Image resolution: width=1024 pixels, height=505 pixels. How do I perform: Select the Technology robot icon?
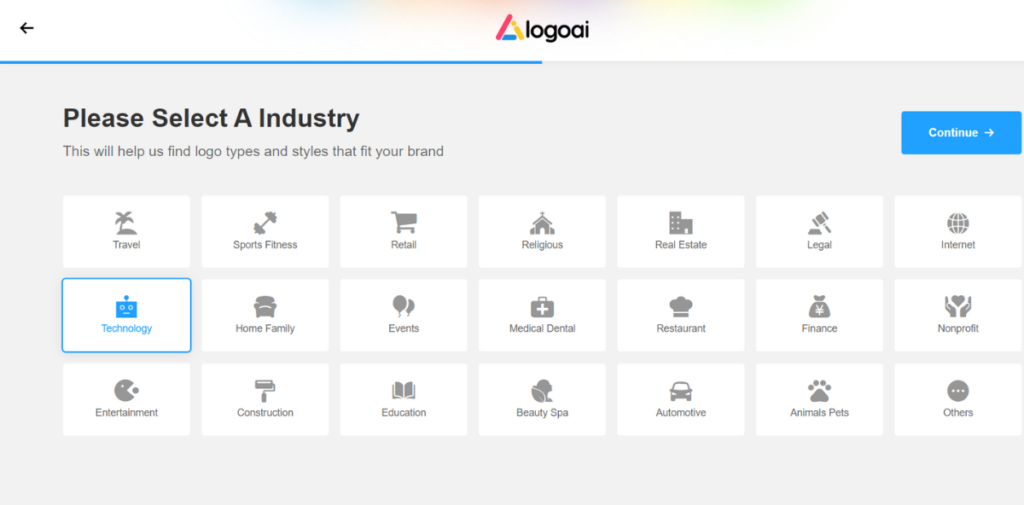point(126,306)
